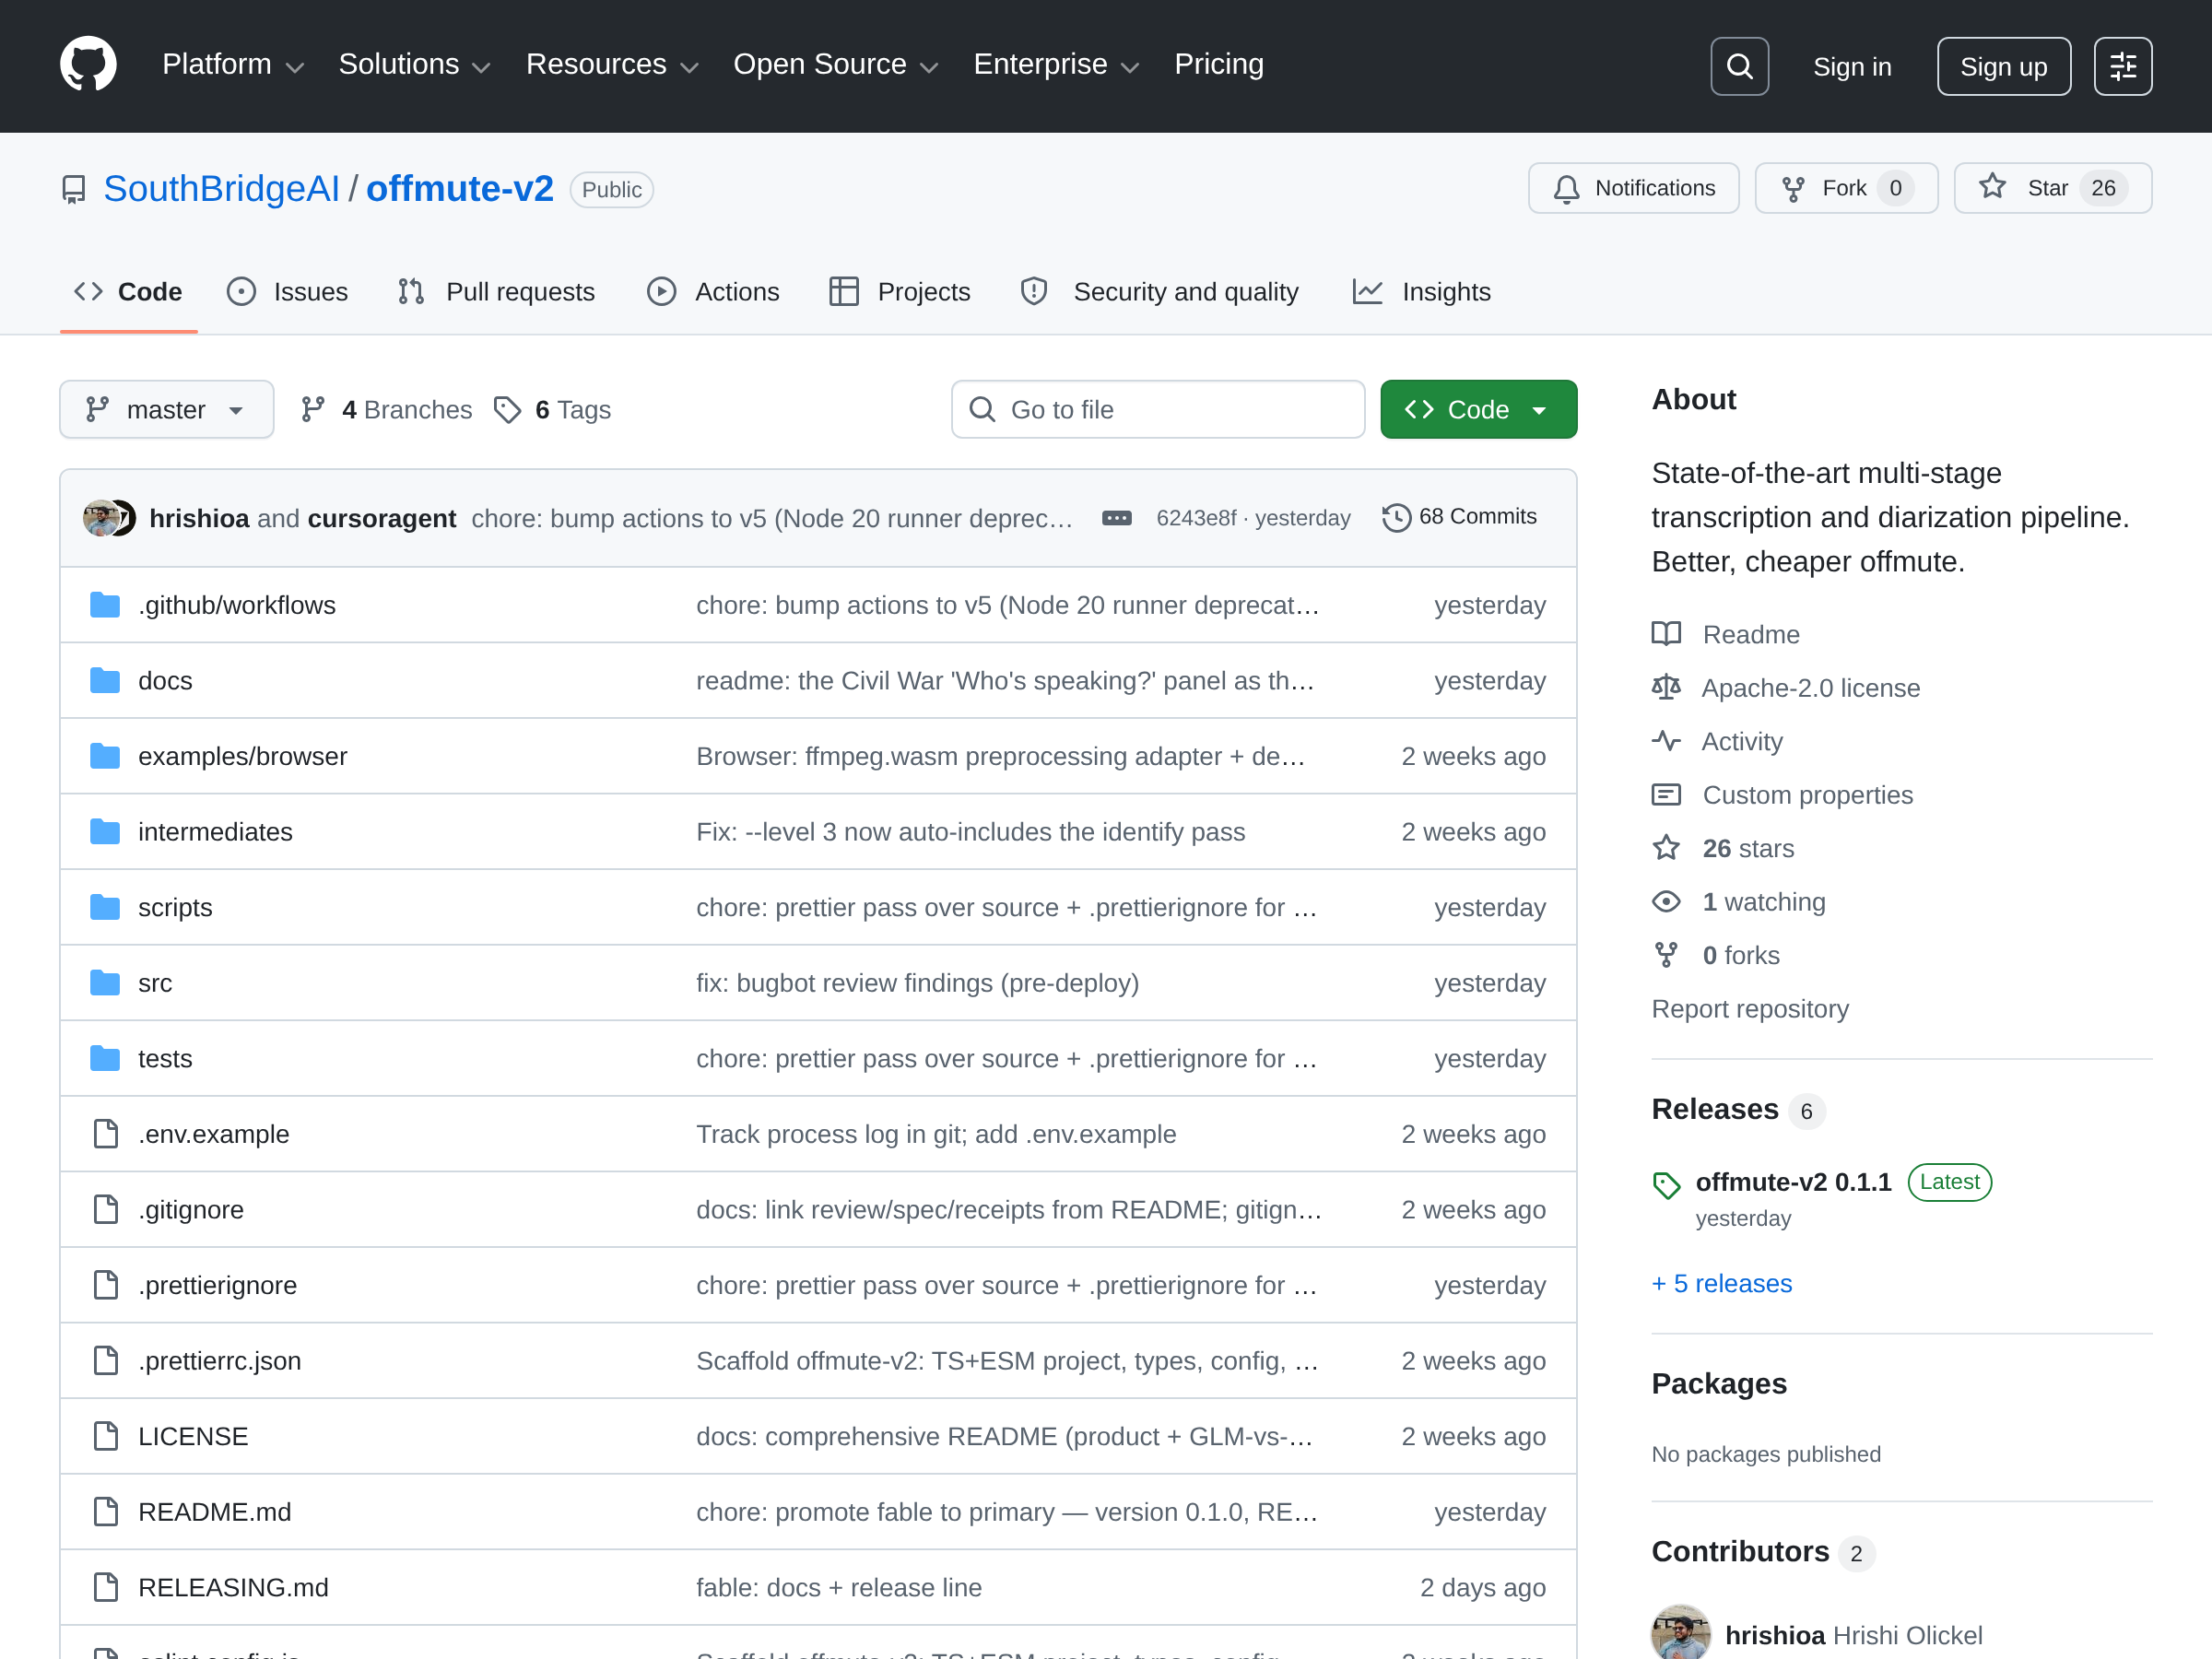Click the eye icon beside 1 watching
This screenshot has width=2212, height=1659.
1666,902
